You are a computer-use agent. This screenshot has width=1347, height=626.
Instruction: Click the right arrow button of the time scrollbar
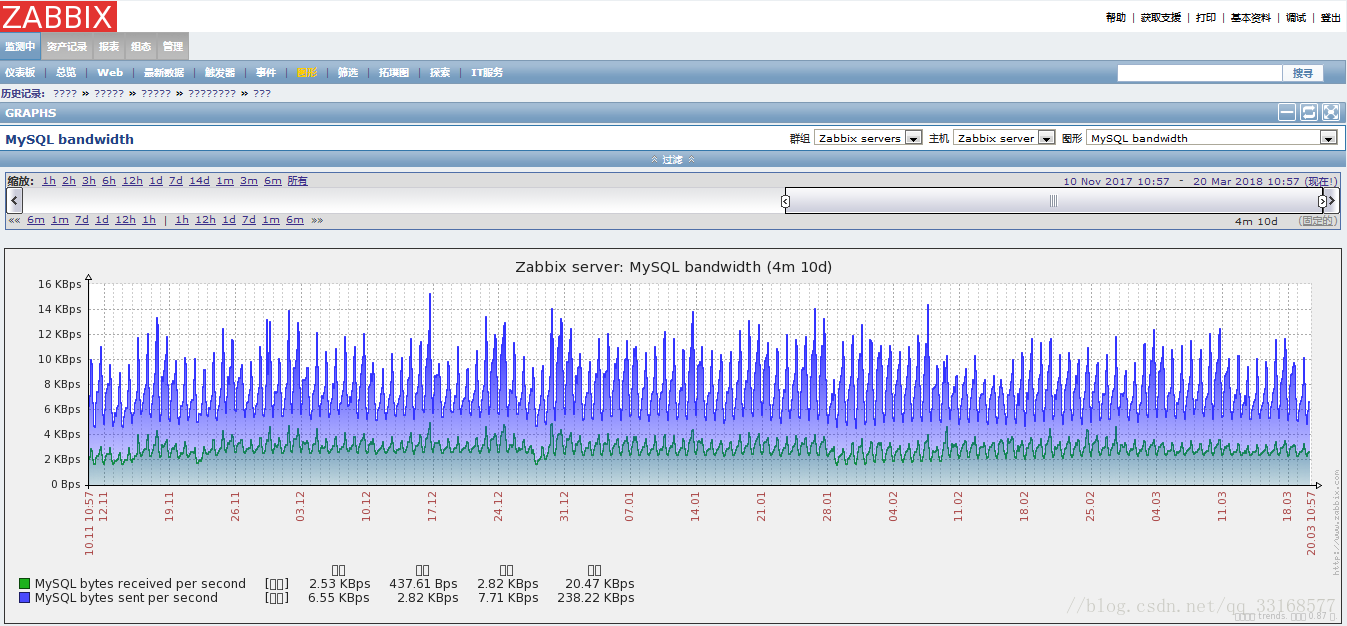click(1331, 201)
